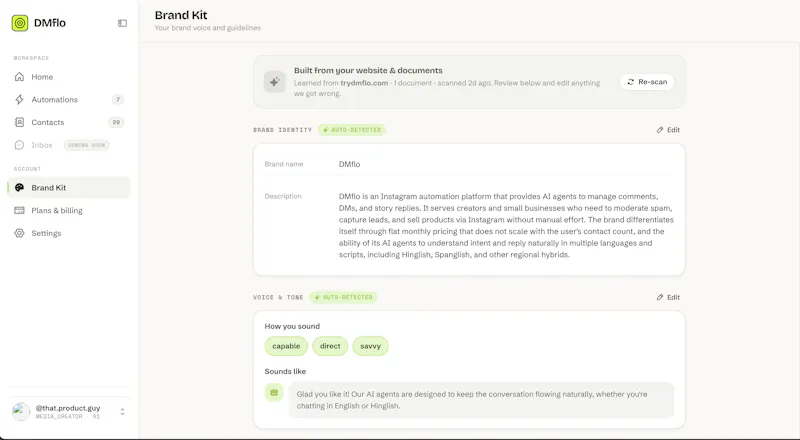800x440 pixels.
Task: Click the 'Brand name' field label
Action: point(284,164)
